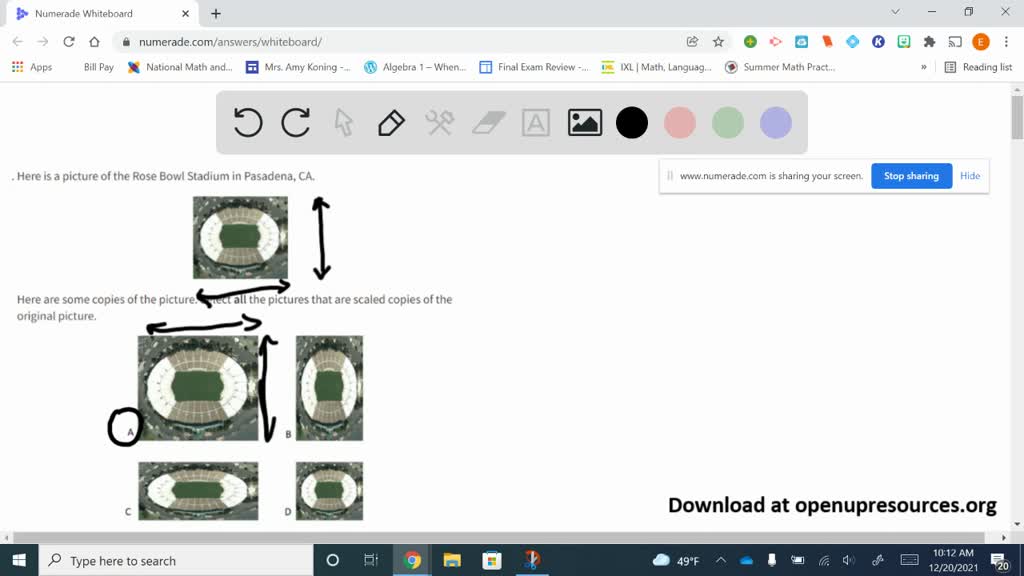Select the text box tool

[x=536, y=123]
